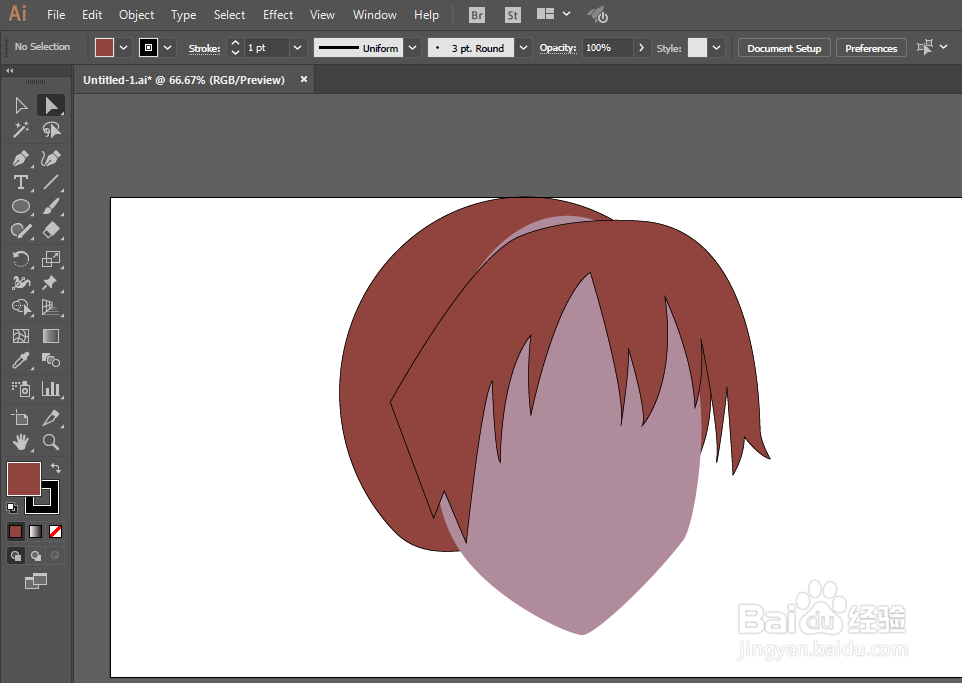962x683 pixels.
Task: Expand the 3 pt. Round brush dropdown
Action: coord(523,48)
